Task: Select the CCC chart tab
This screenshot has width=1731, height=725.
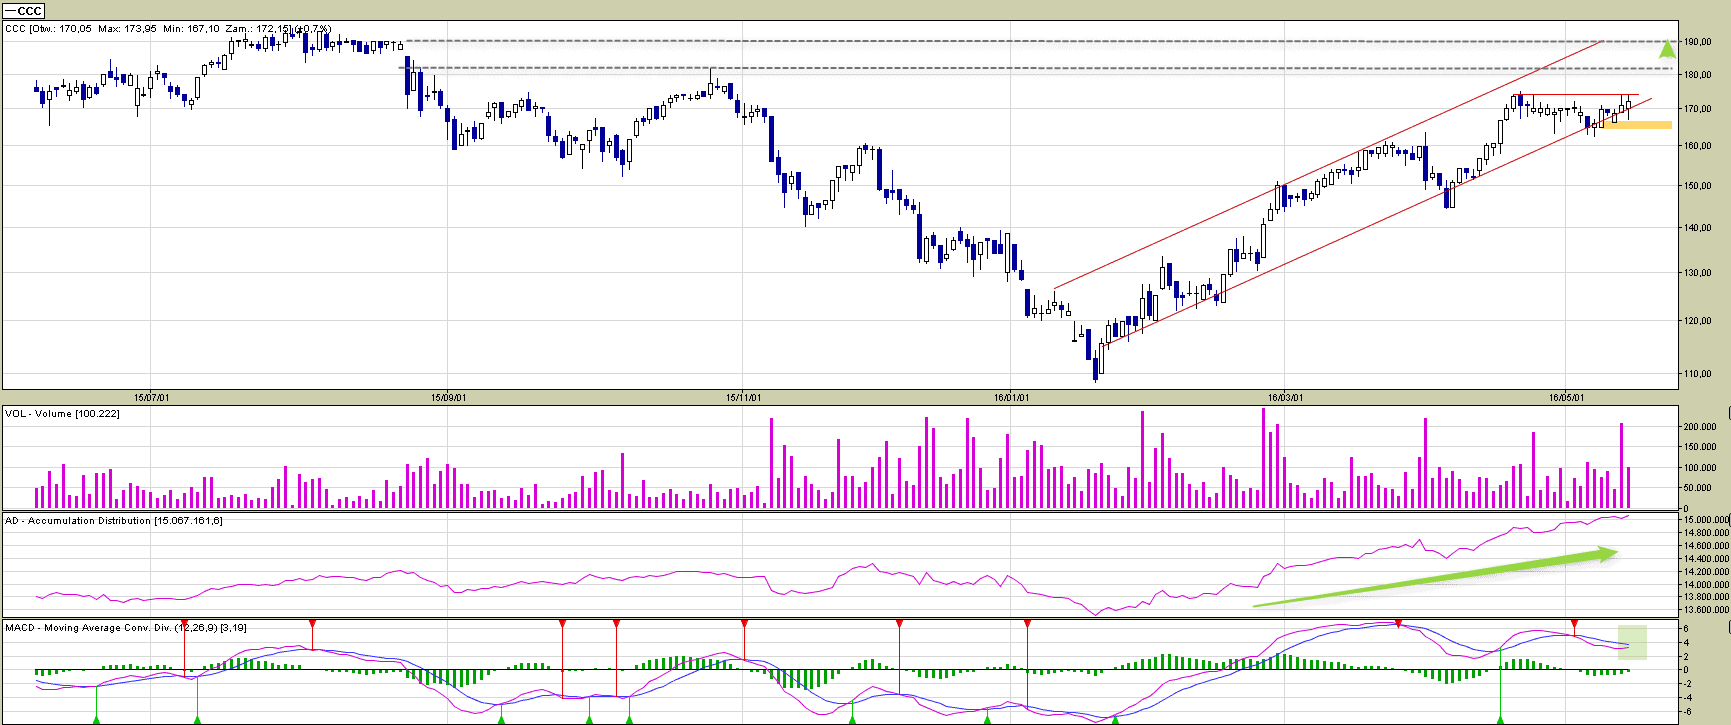Action: [24, 11]
